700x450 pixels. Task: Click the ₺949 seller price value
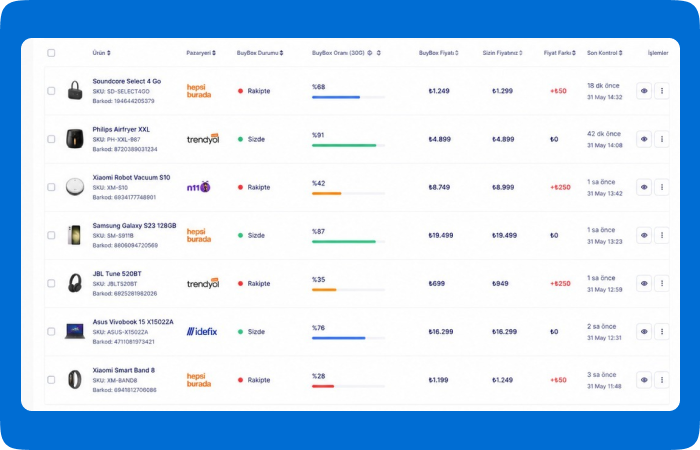pos(500,283)
